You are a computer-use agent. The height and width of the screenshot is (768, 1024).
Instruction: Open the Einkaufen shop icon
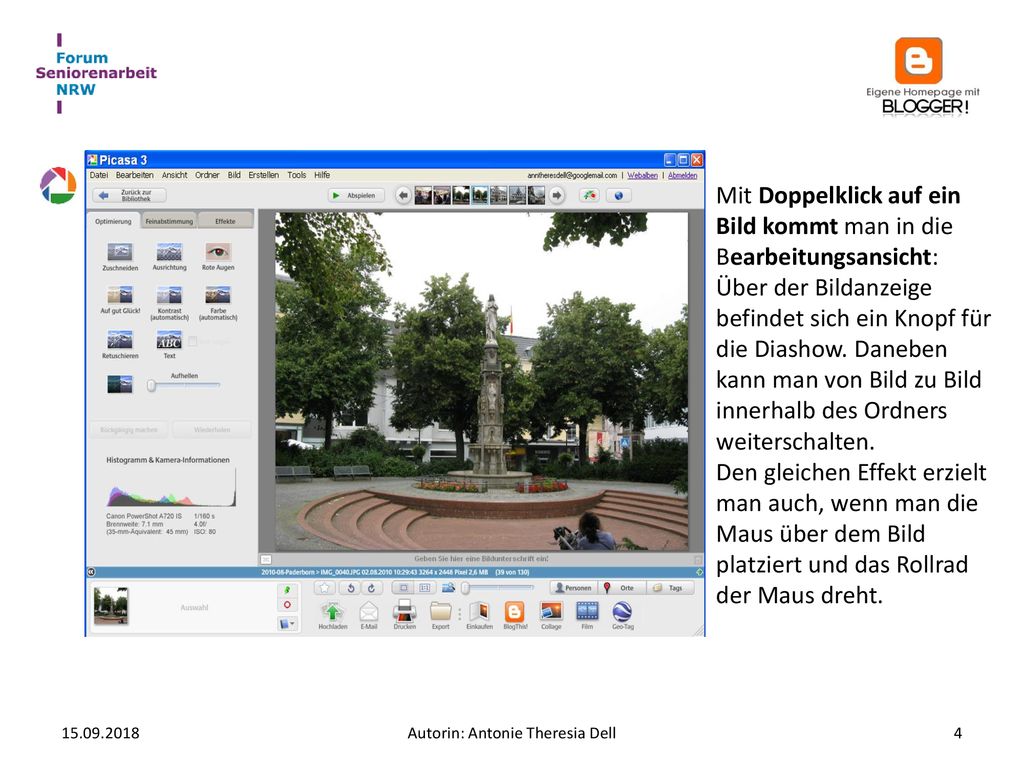(480, 611)
